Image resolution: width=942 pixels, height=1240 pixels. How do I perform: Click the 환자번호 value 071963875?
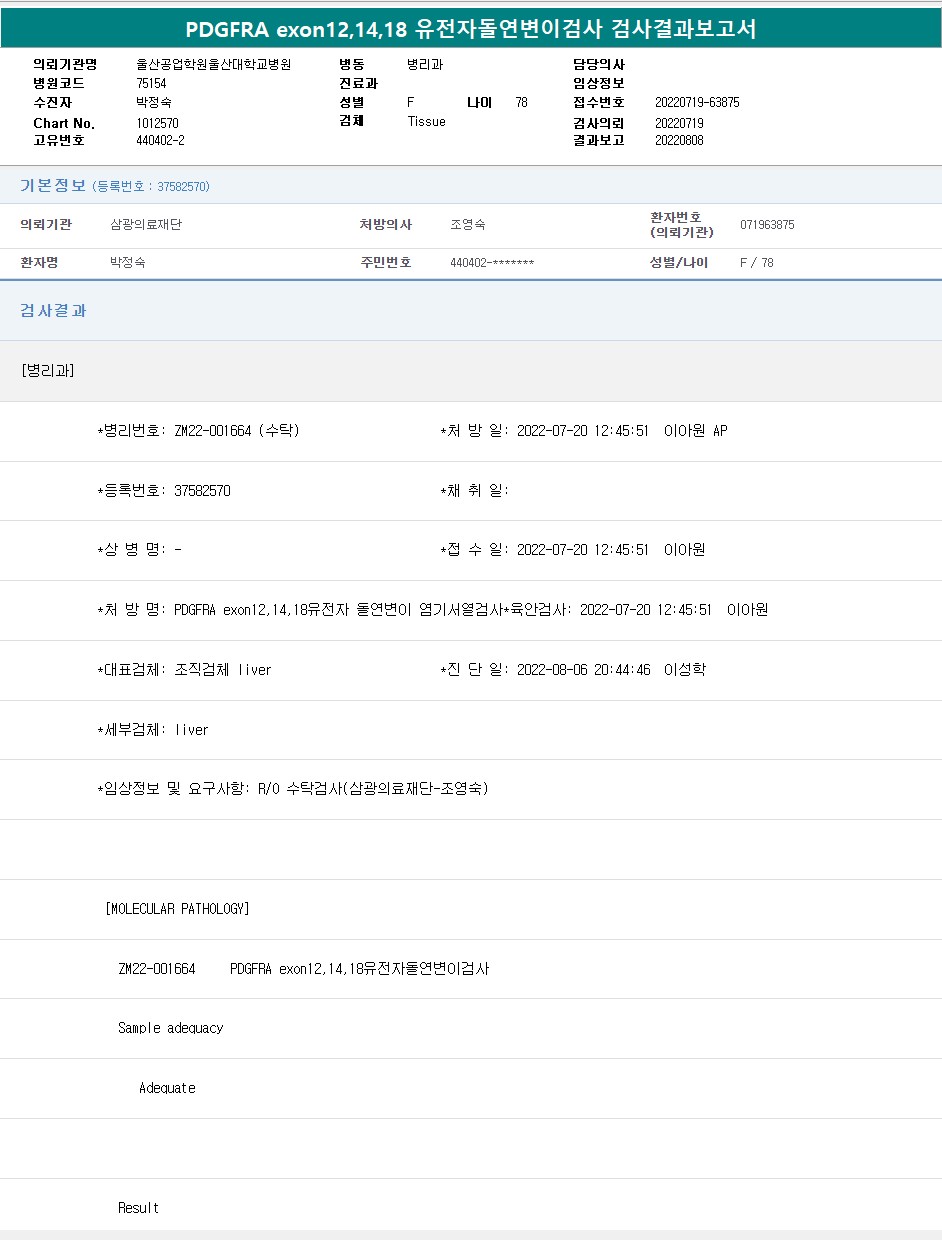click(767, 225)
